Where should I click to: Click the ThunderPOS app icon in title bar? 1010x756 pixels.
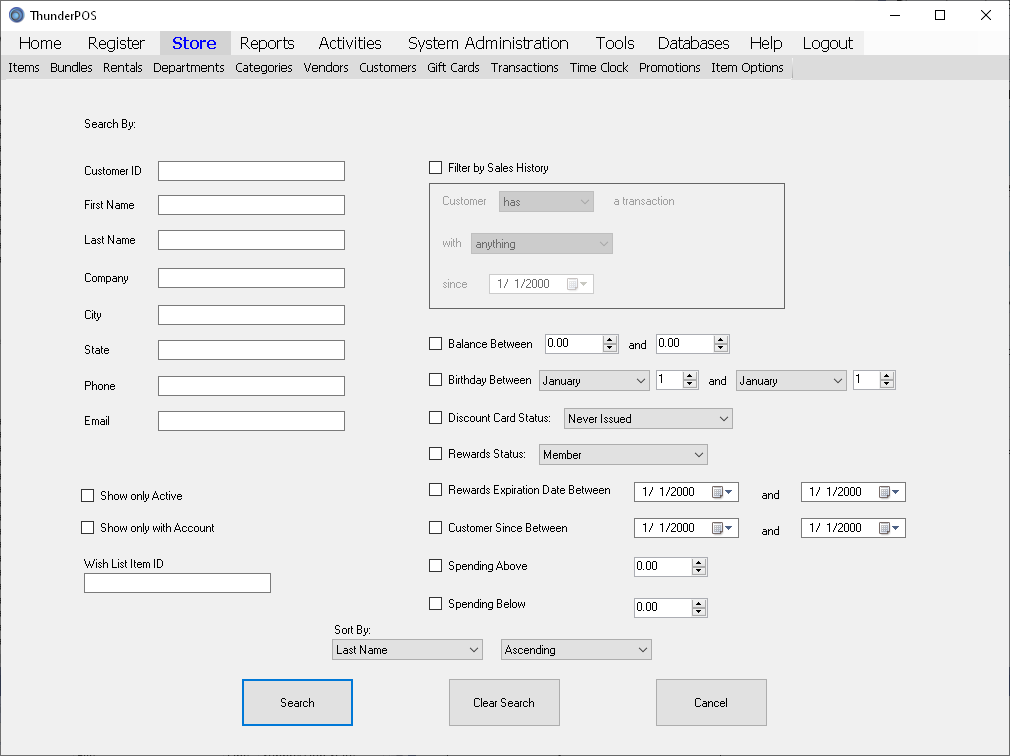click(x=16, y=15)
